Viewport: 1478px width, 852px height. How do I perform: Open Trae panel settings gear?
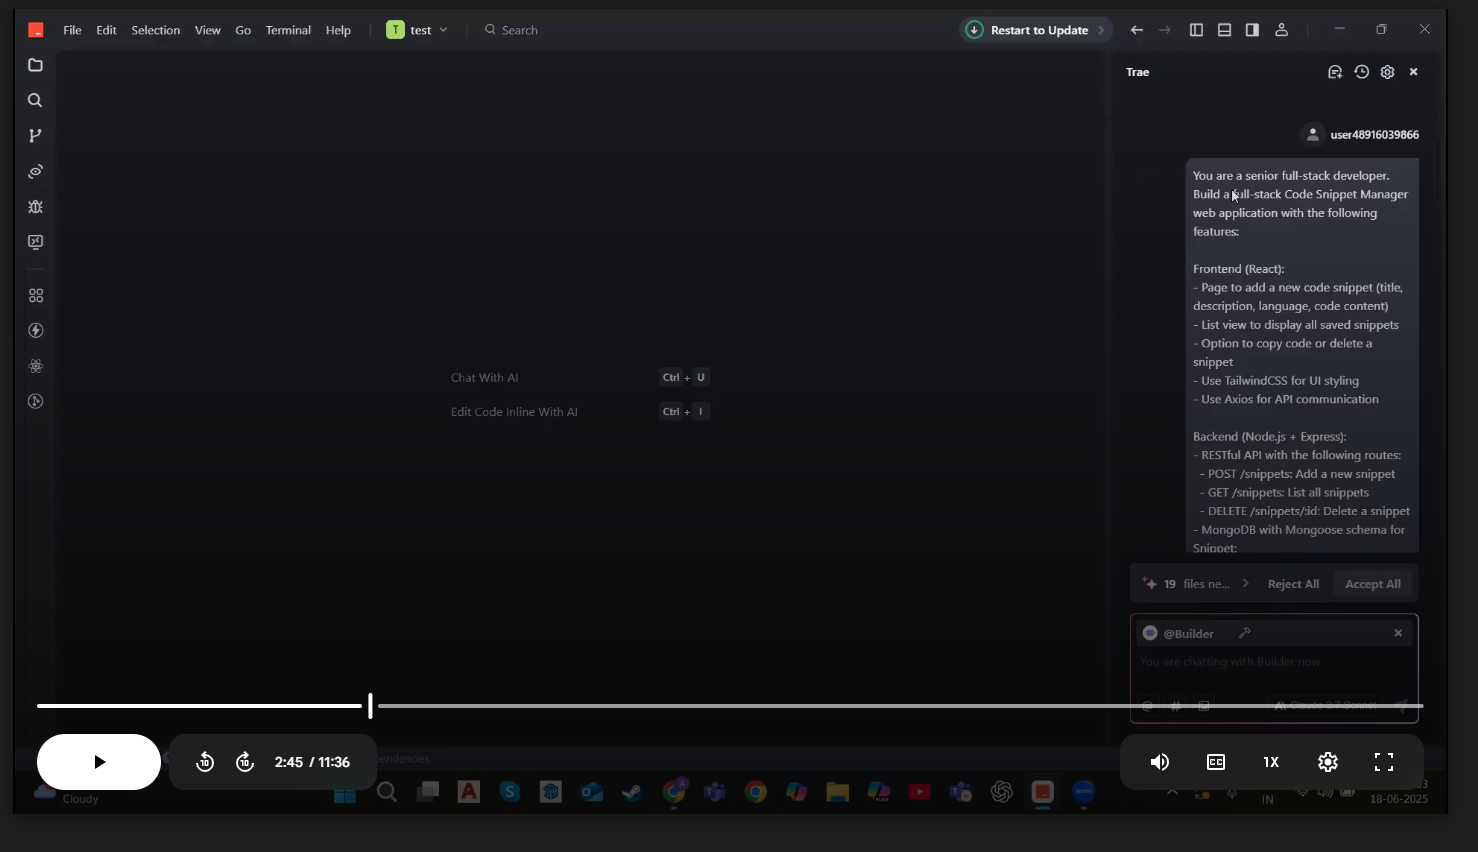1387,72
